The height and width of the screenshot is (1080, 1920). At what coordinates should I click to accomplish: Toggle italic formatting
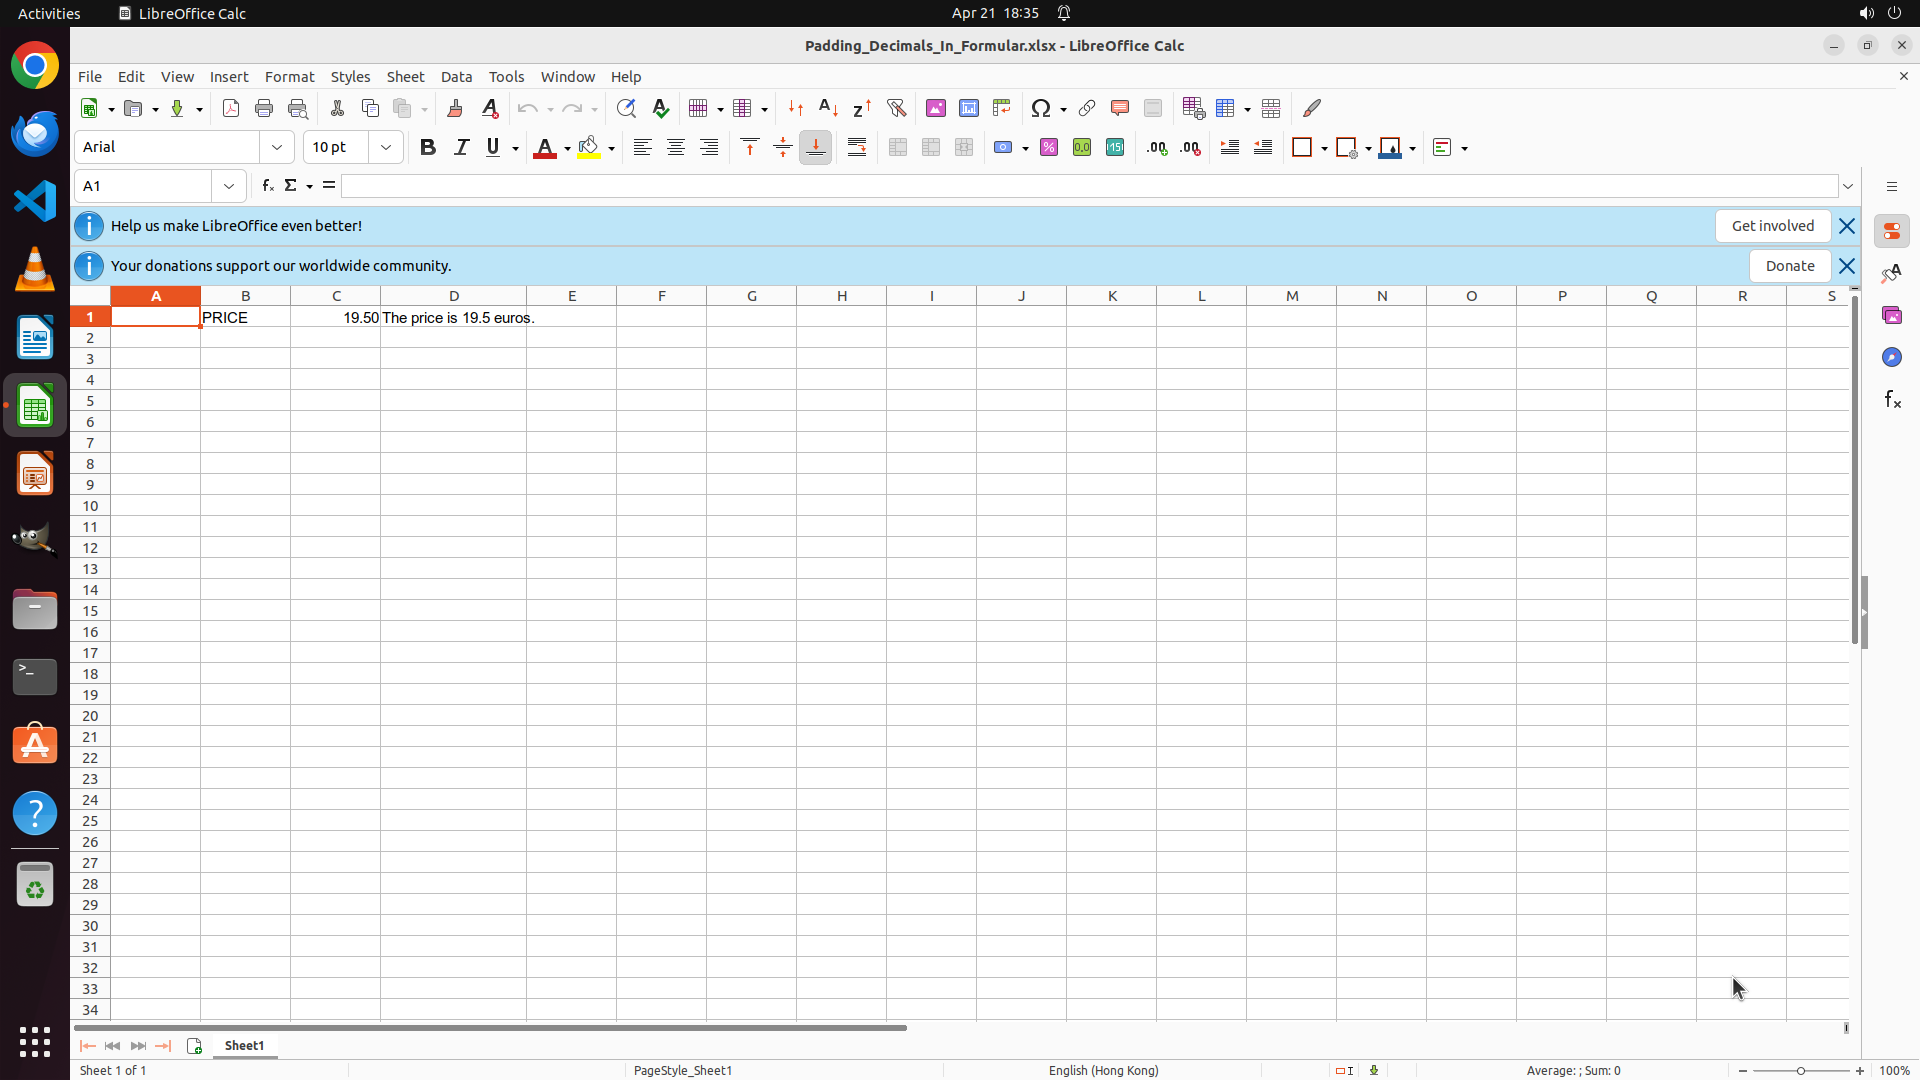(461, 148)
